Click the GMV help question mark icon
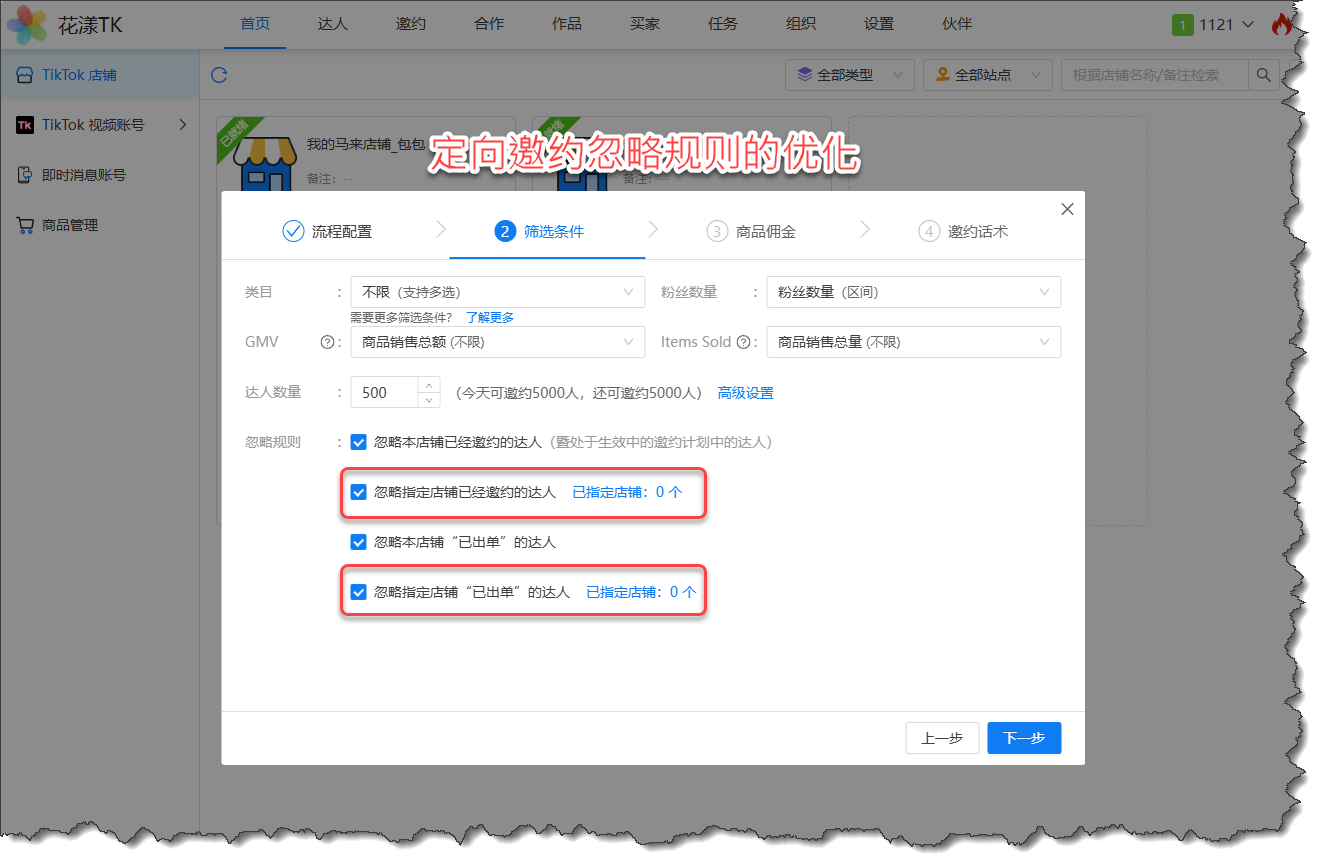Viewport: 1329px width, 868px height. pos(326,342)
